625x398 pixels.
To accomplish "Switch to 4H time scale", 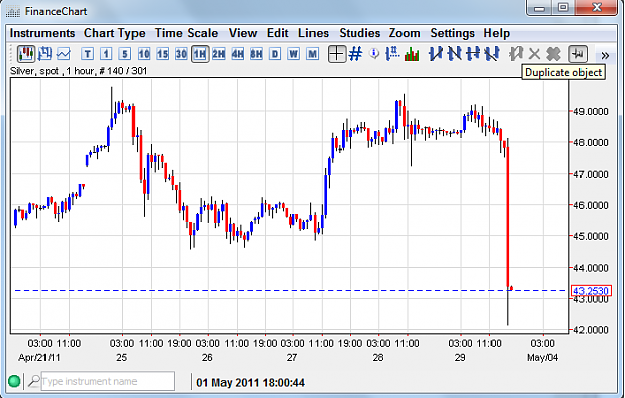I will coord(237,53).
